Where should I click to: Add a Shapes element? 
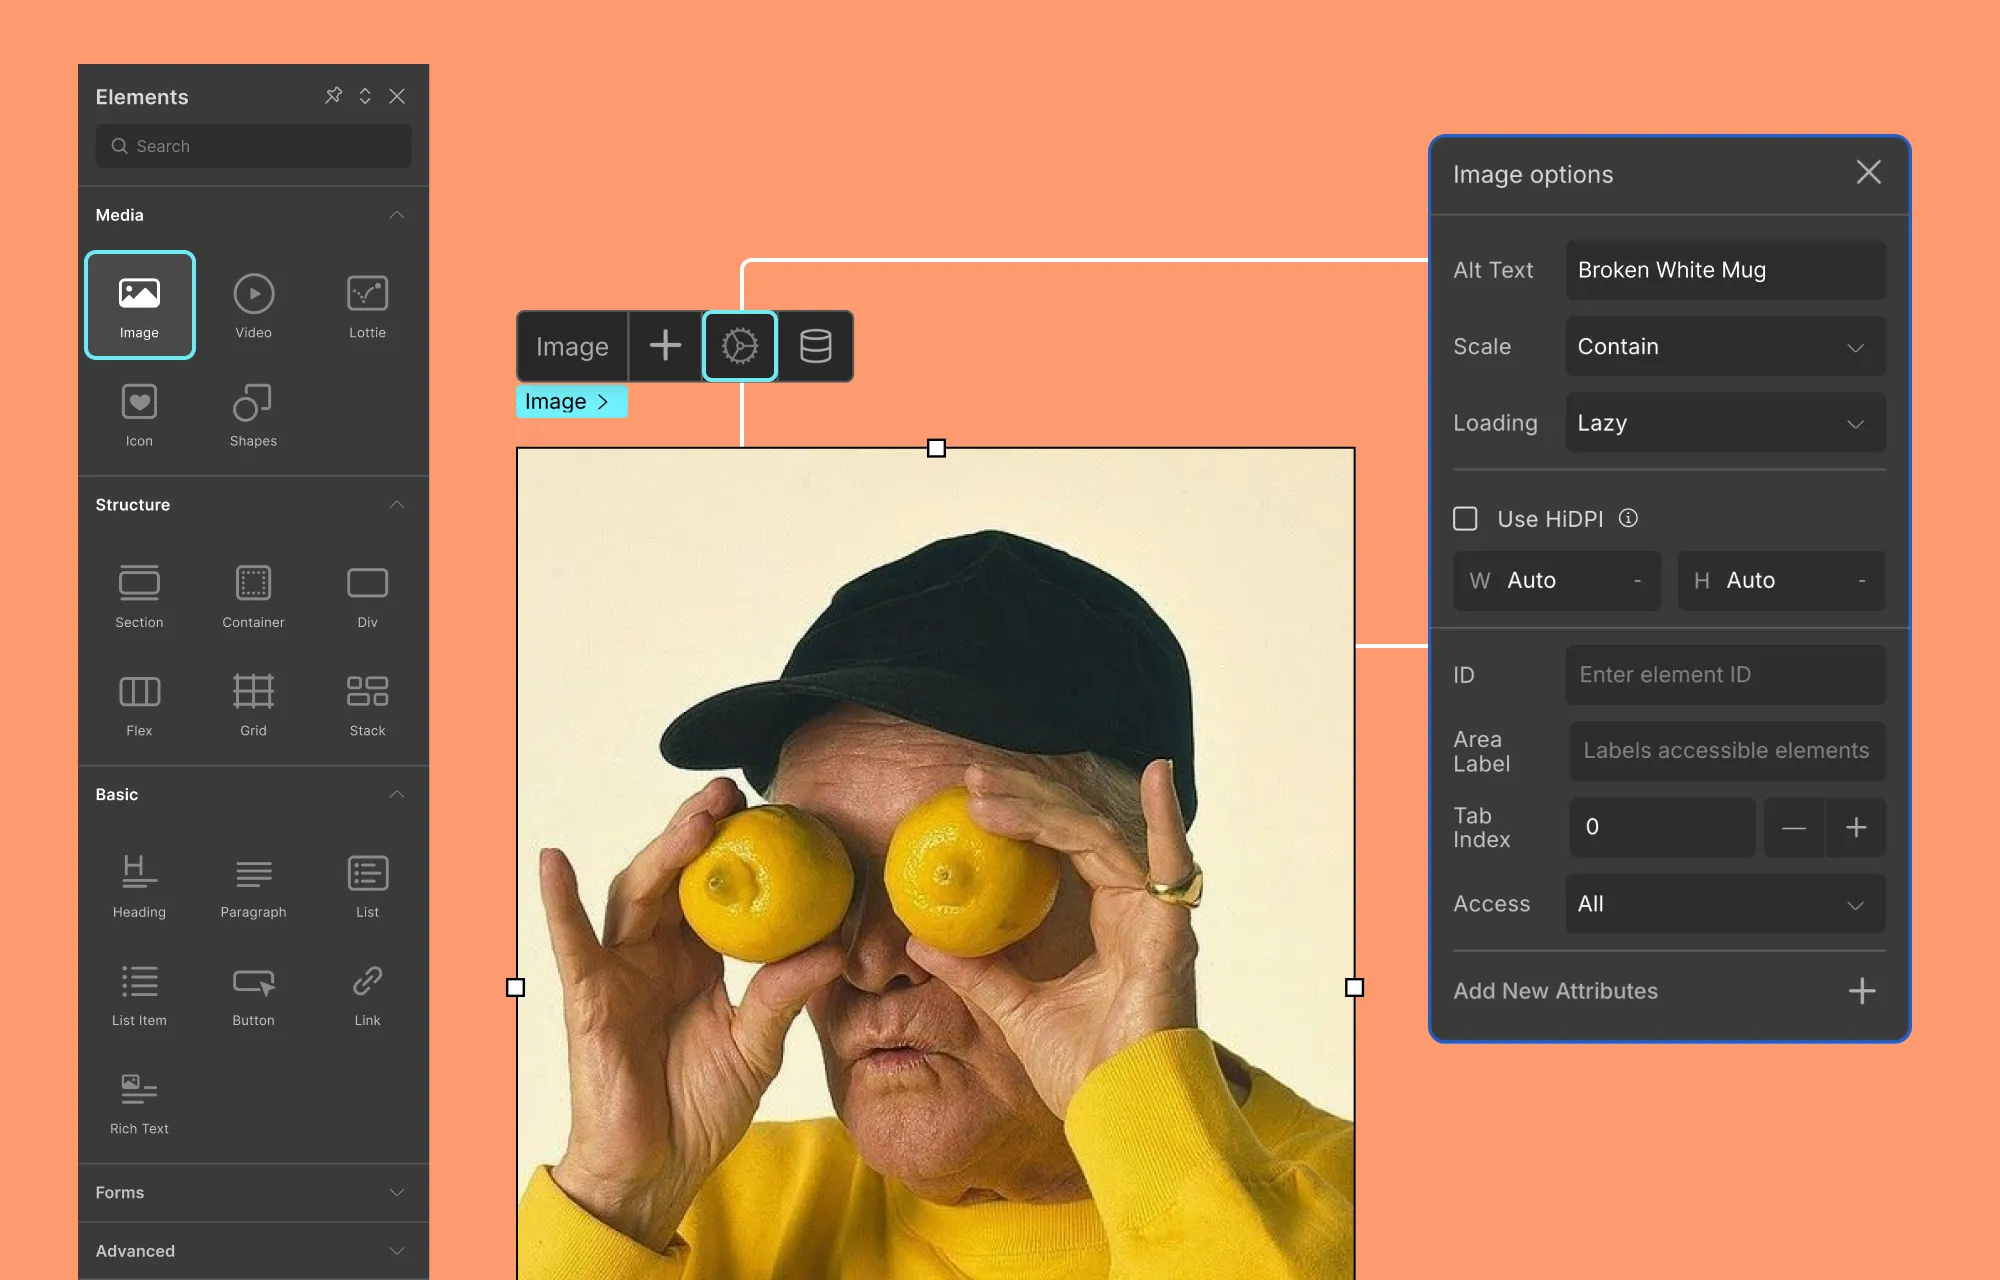pos(253,413)
